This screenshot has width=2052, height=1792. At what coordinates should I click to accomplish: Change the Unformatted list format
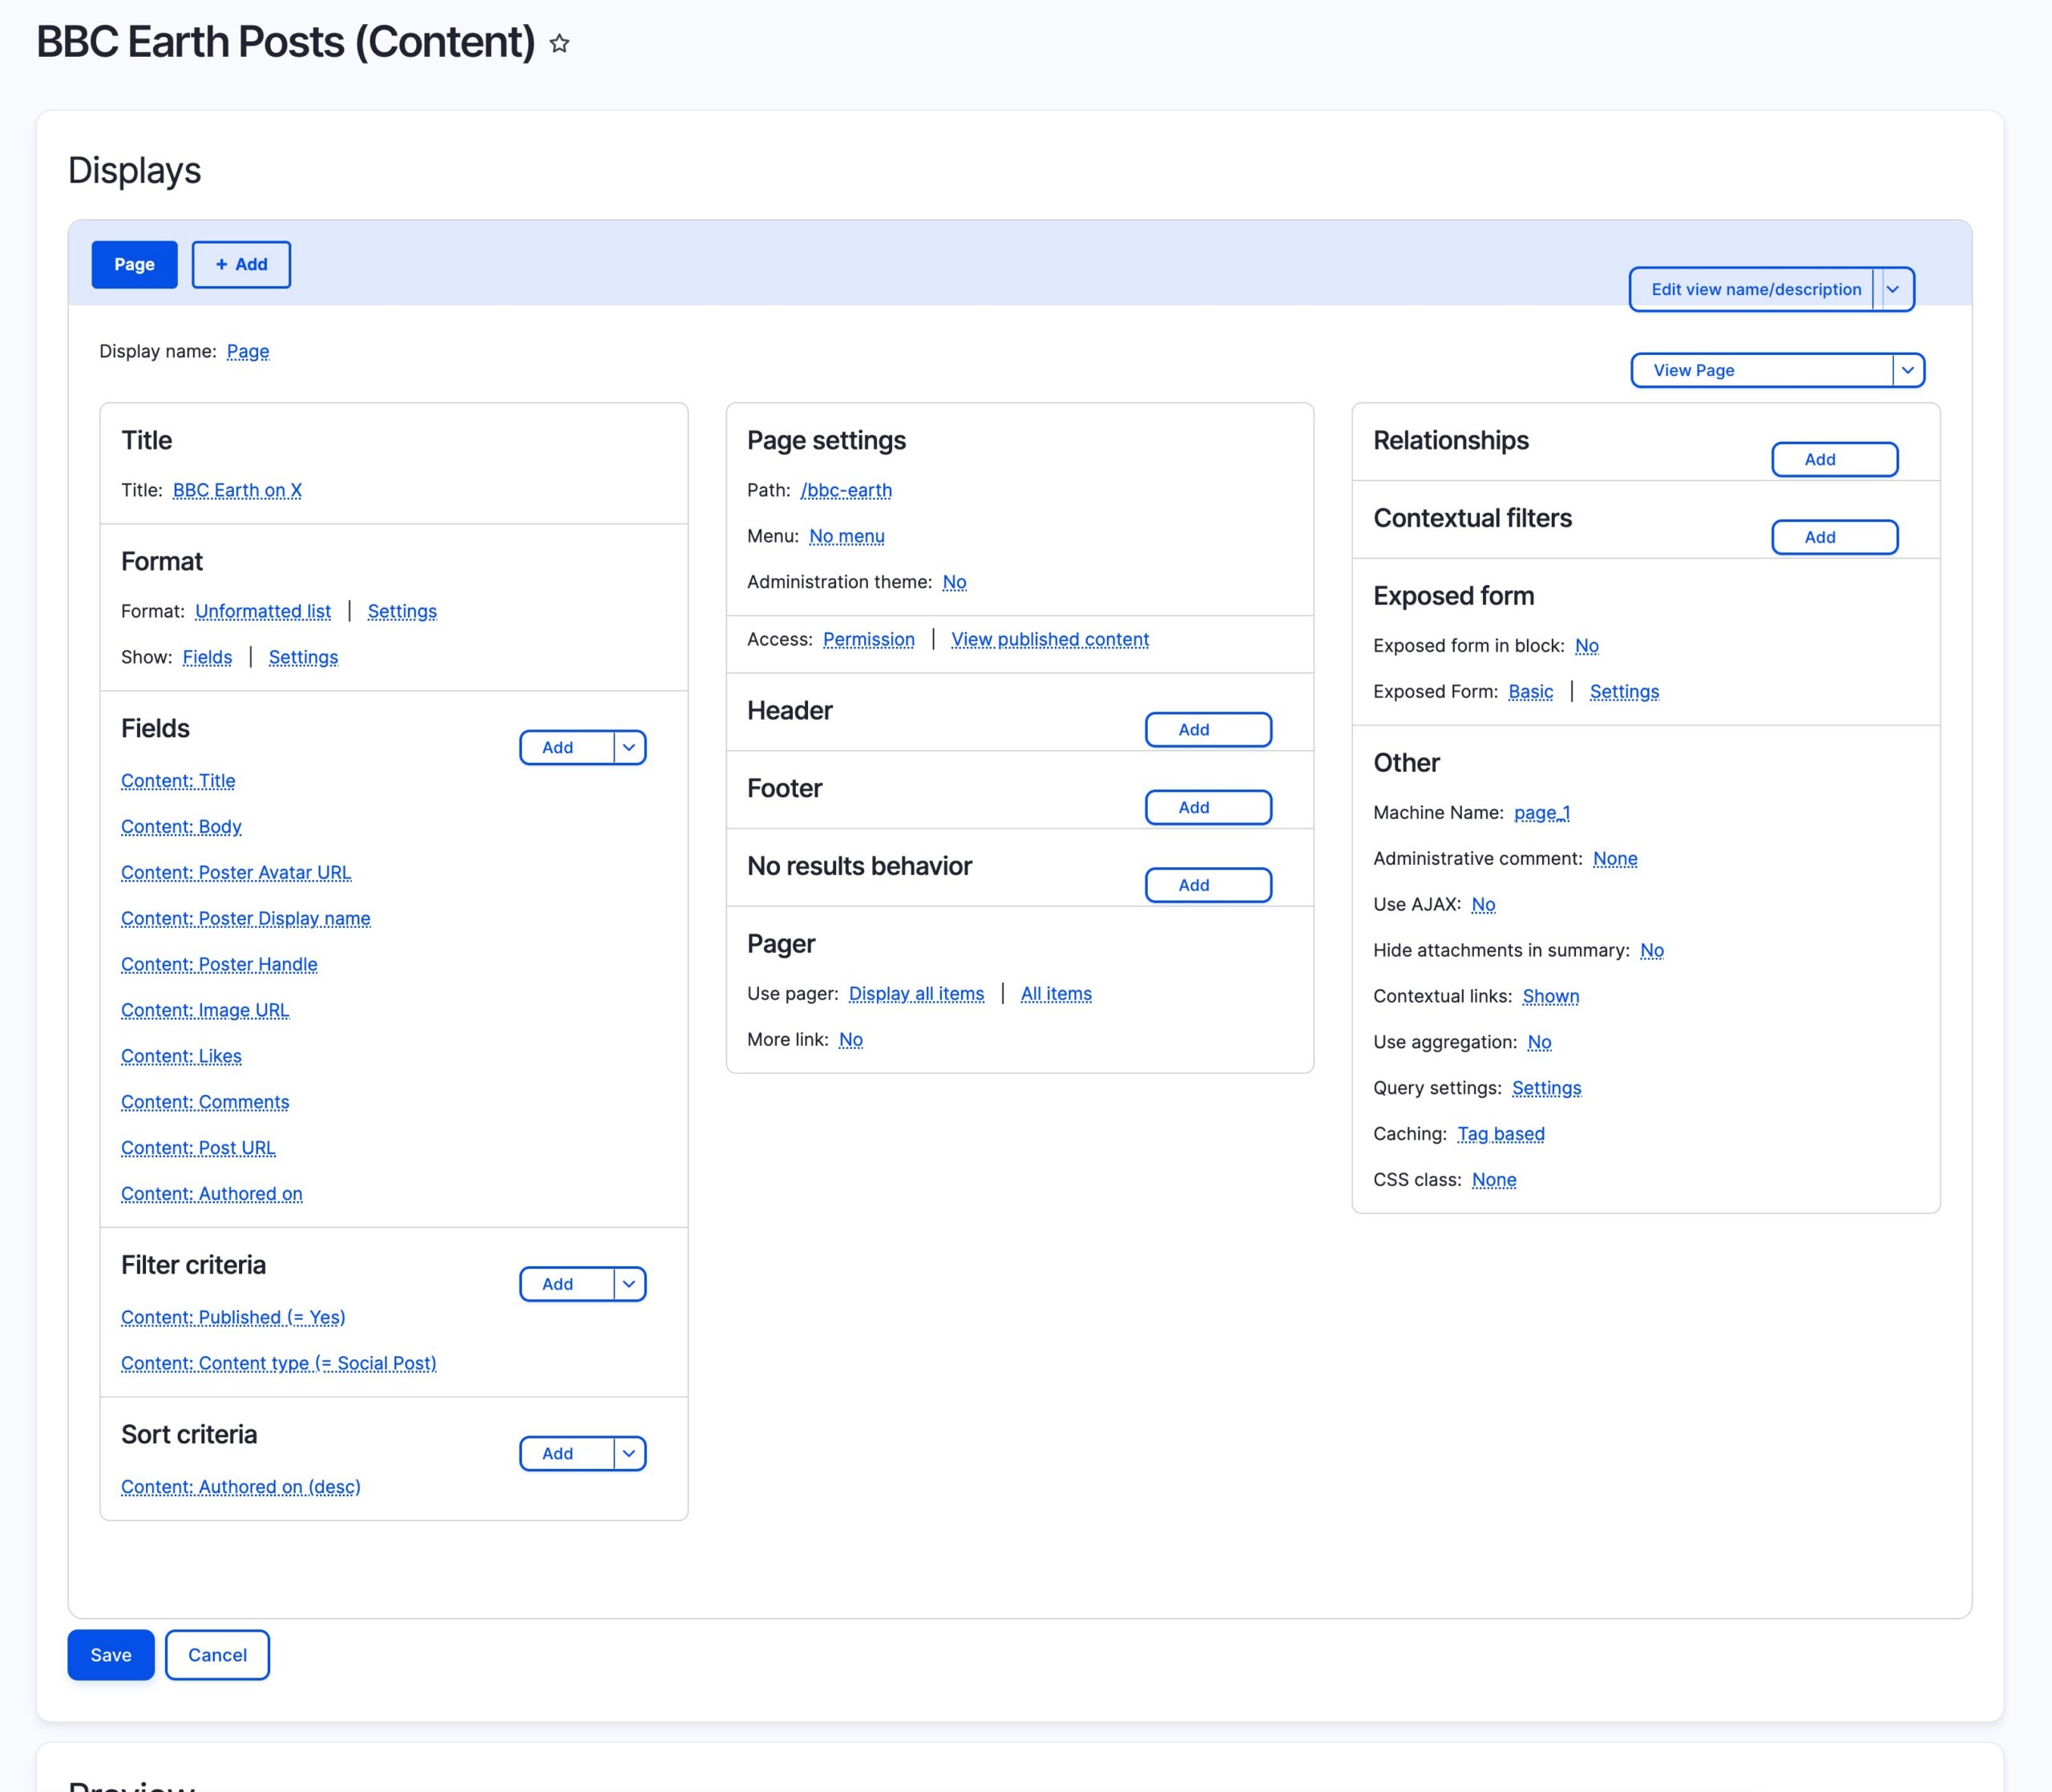(263, 611)
